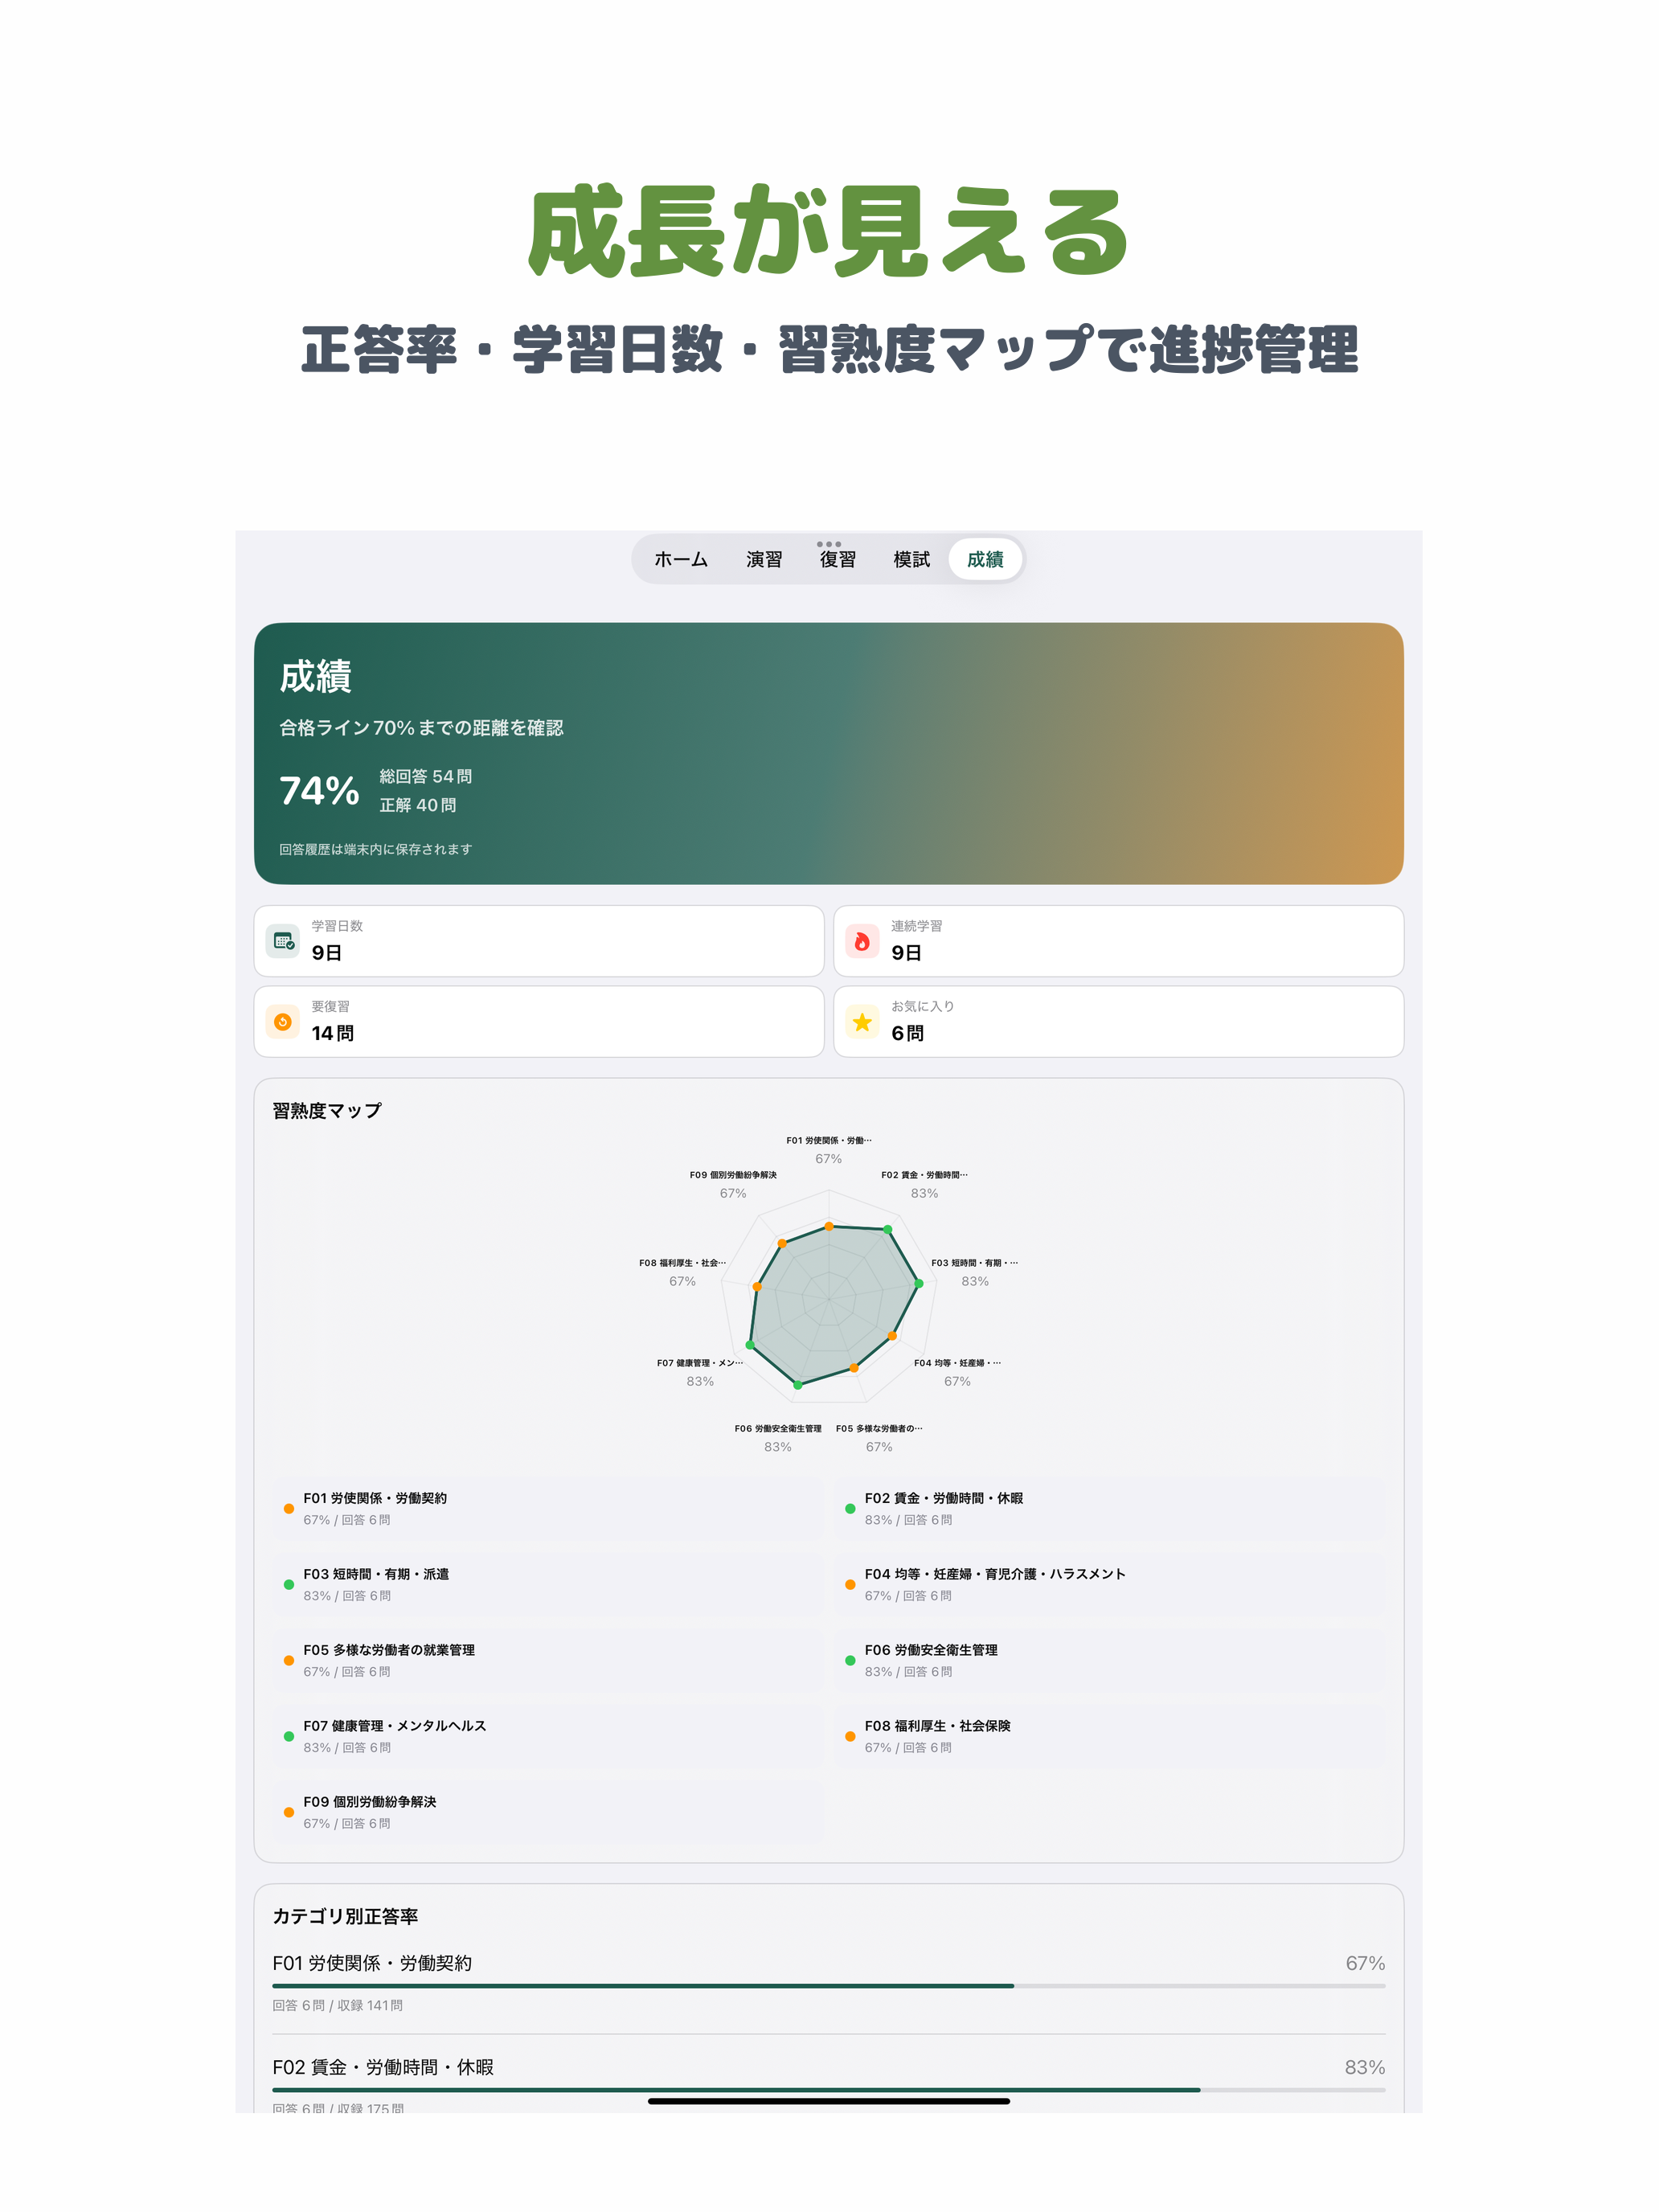Click the home indicator bar at bottom

click(829, 2101)
